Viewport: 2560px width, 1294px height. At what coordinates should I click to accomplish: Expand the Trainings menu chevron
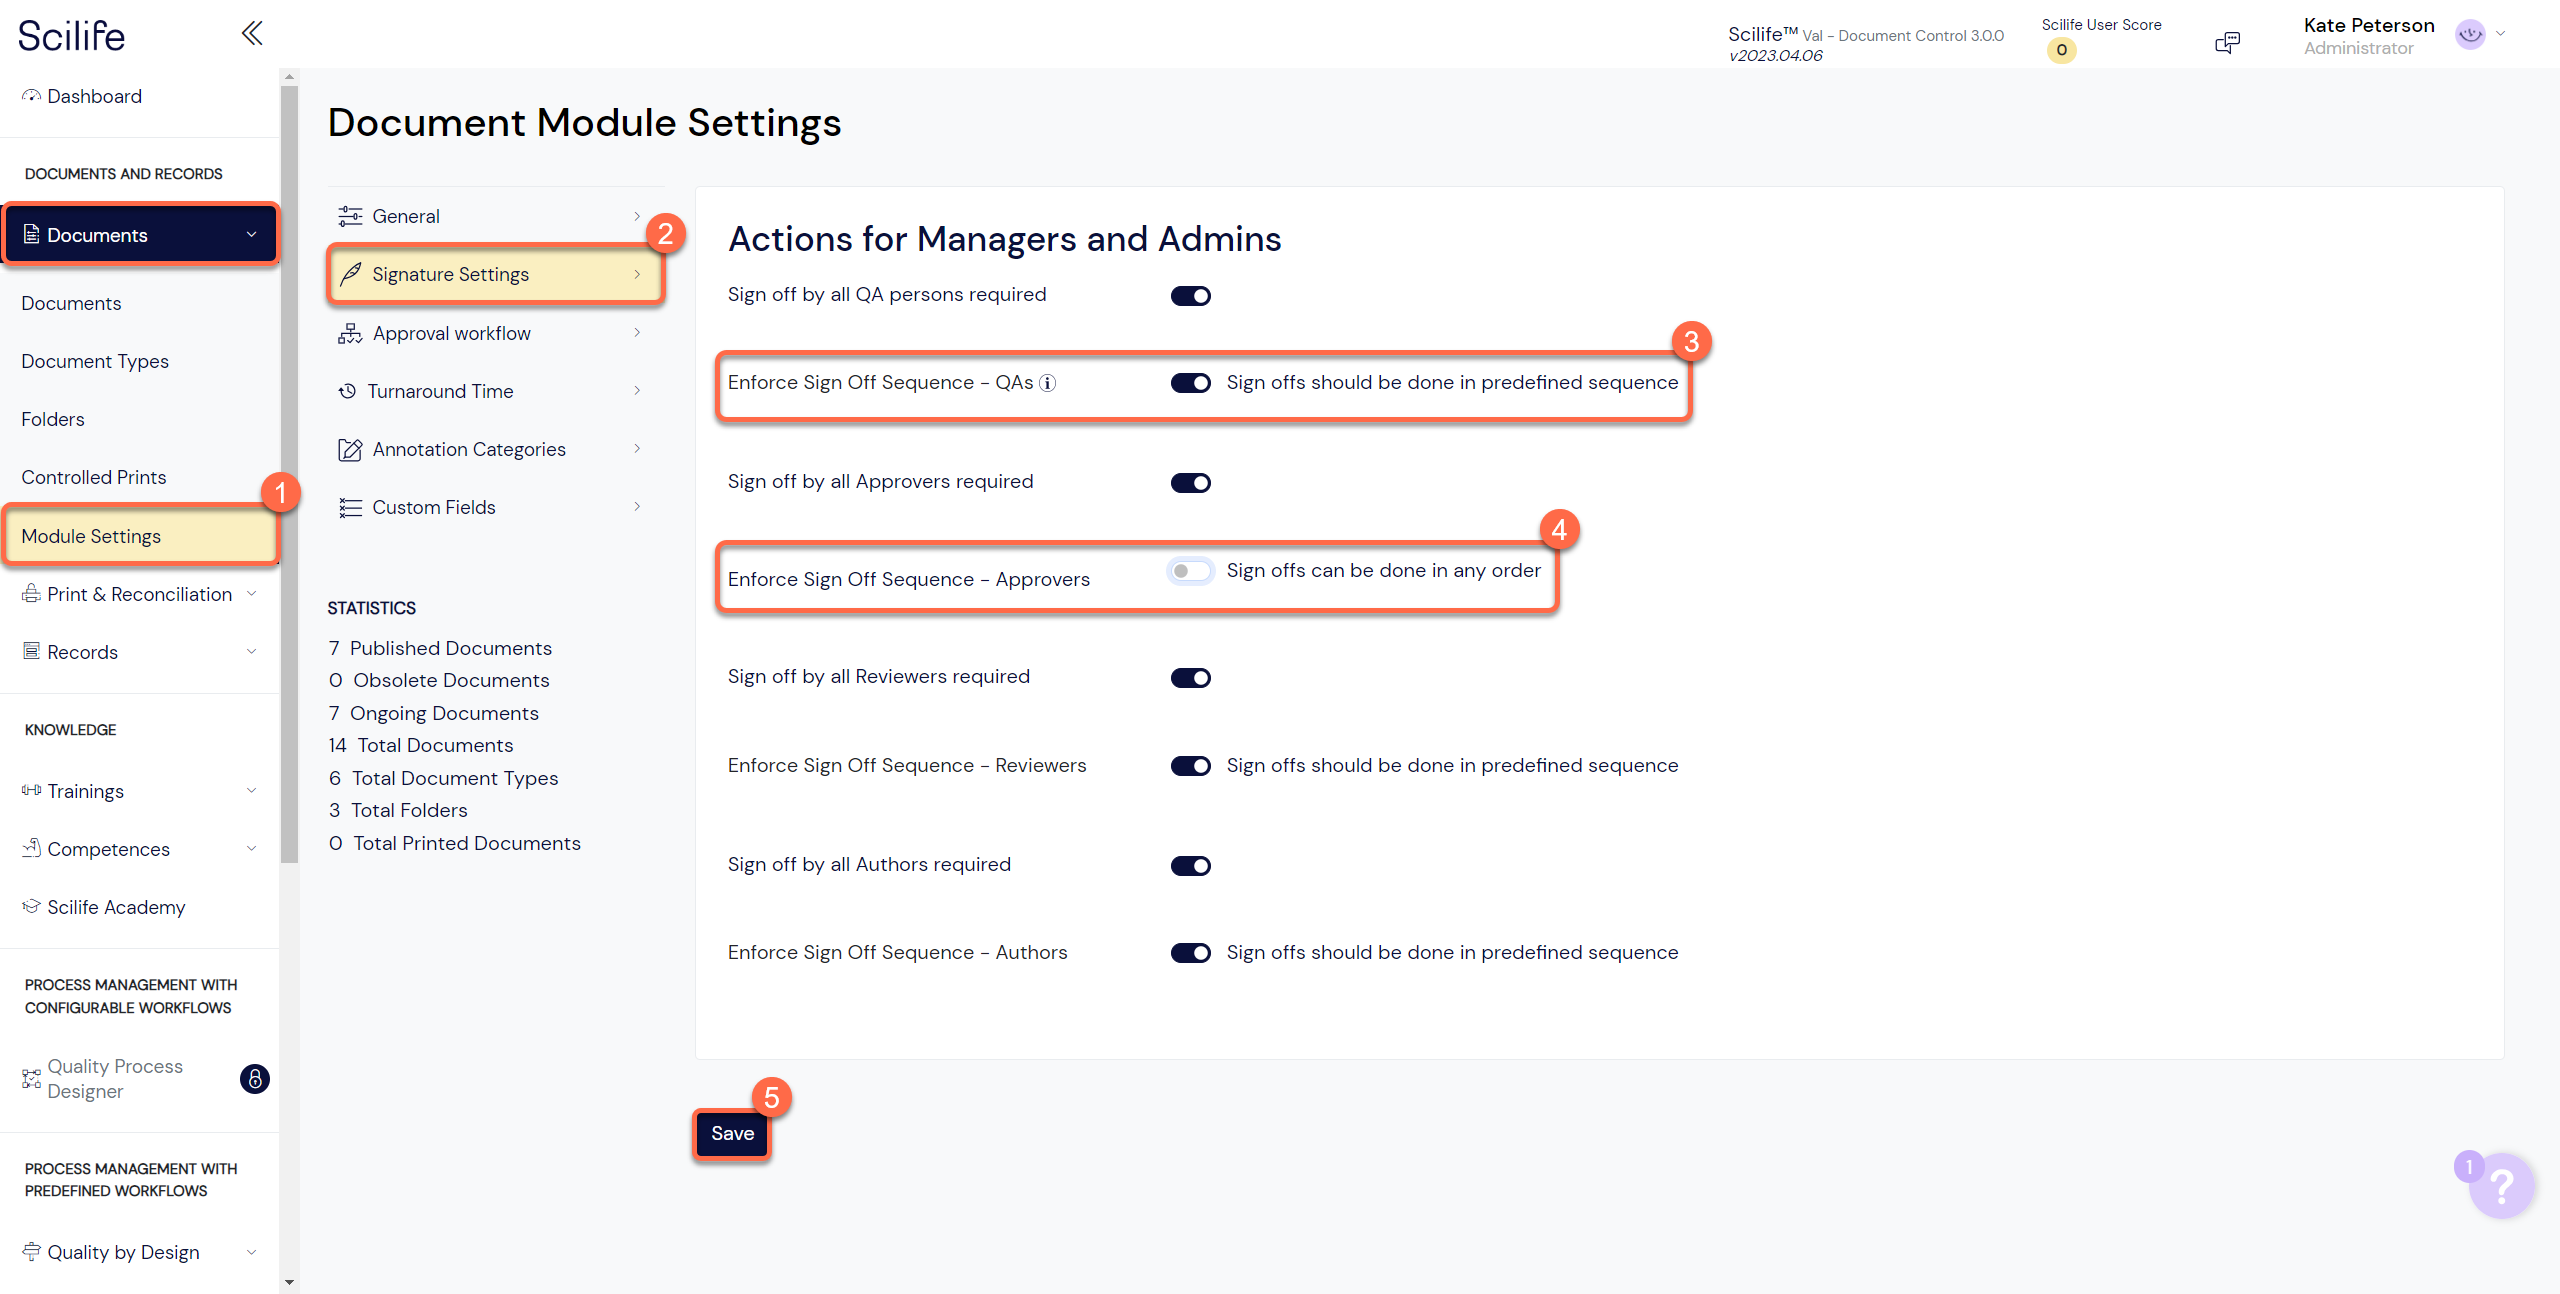click(252, 791)
